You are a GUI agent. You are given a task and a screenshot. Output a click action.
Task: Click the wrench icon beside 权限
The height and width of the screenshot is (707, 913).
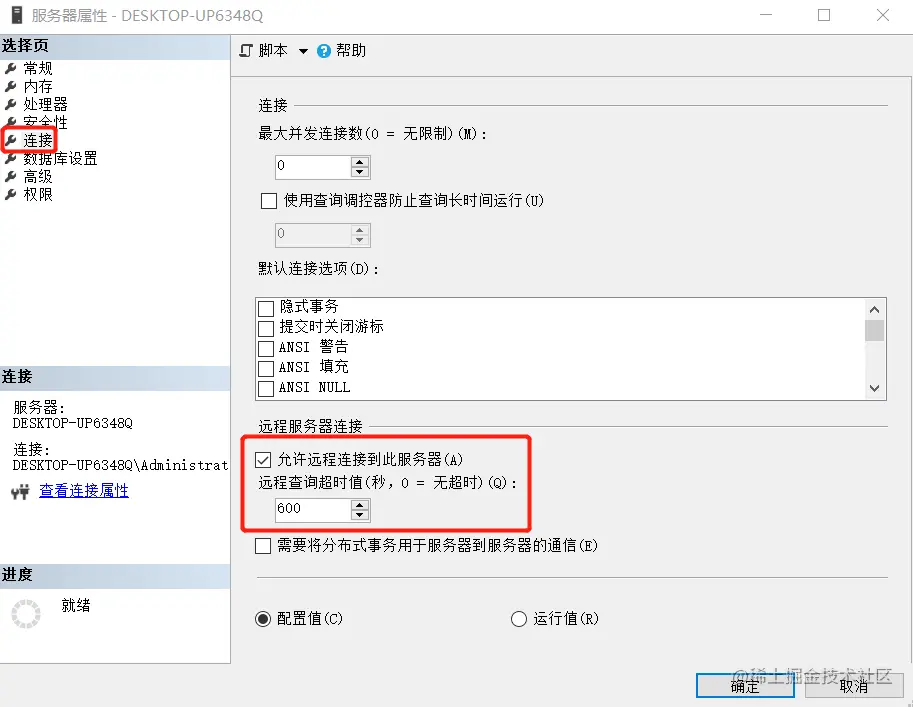10,195
